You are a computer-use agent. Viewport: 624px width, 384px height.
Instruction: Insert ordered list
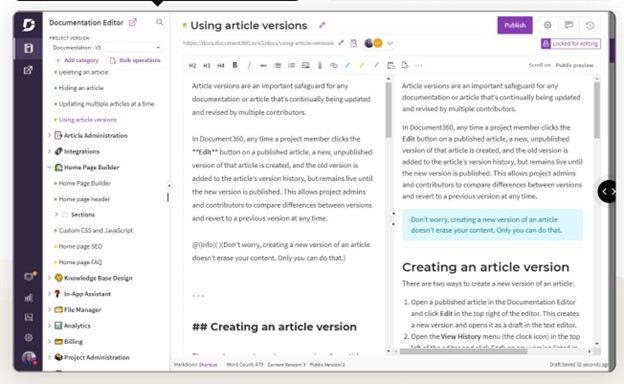(x=291, y=65)
